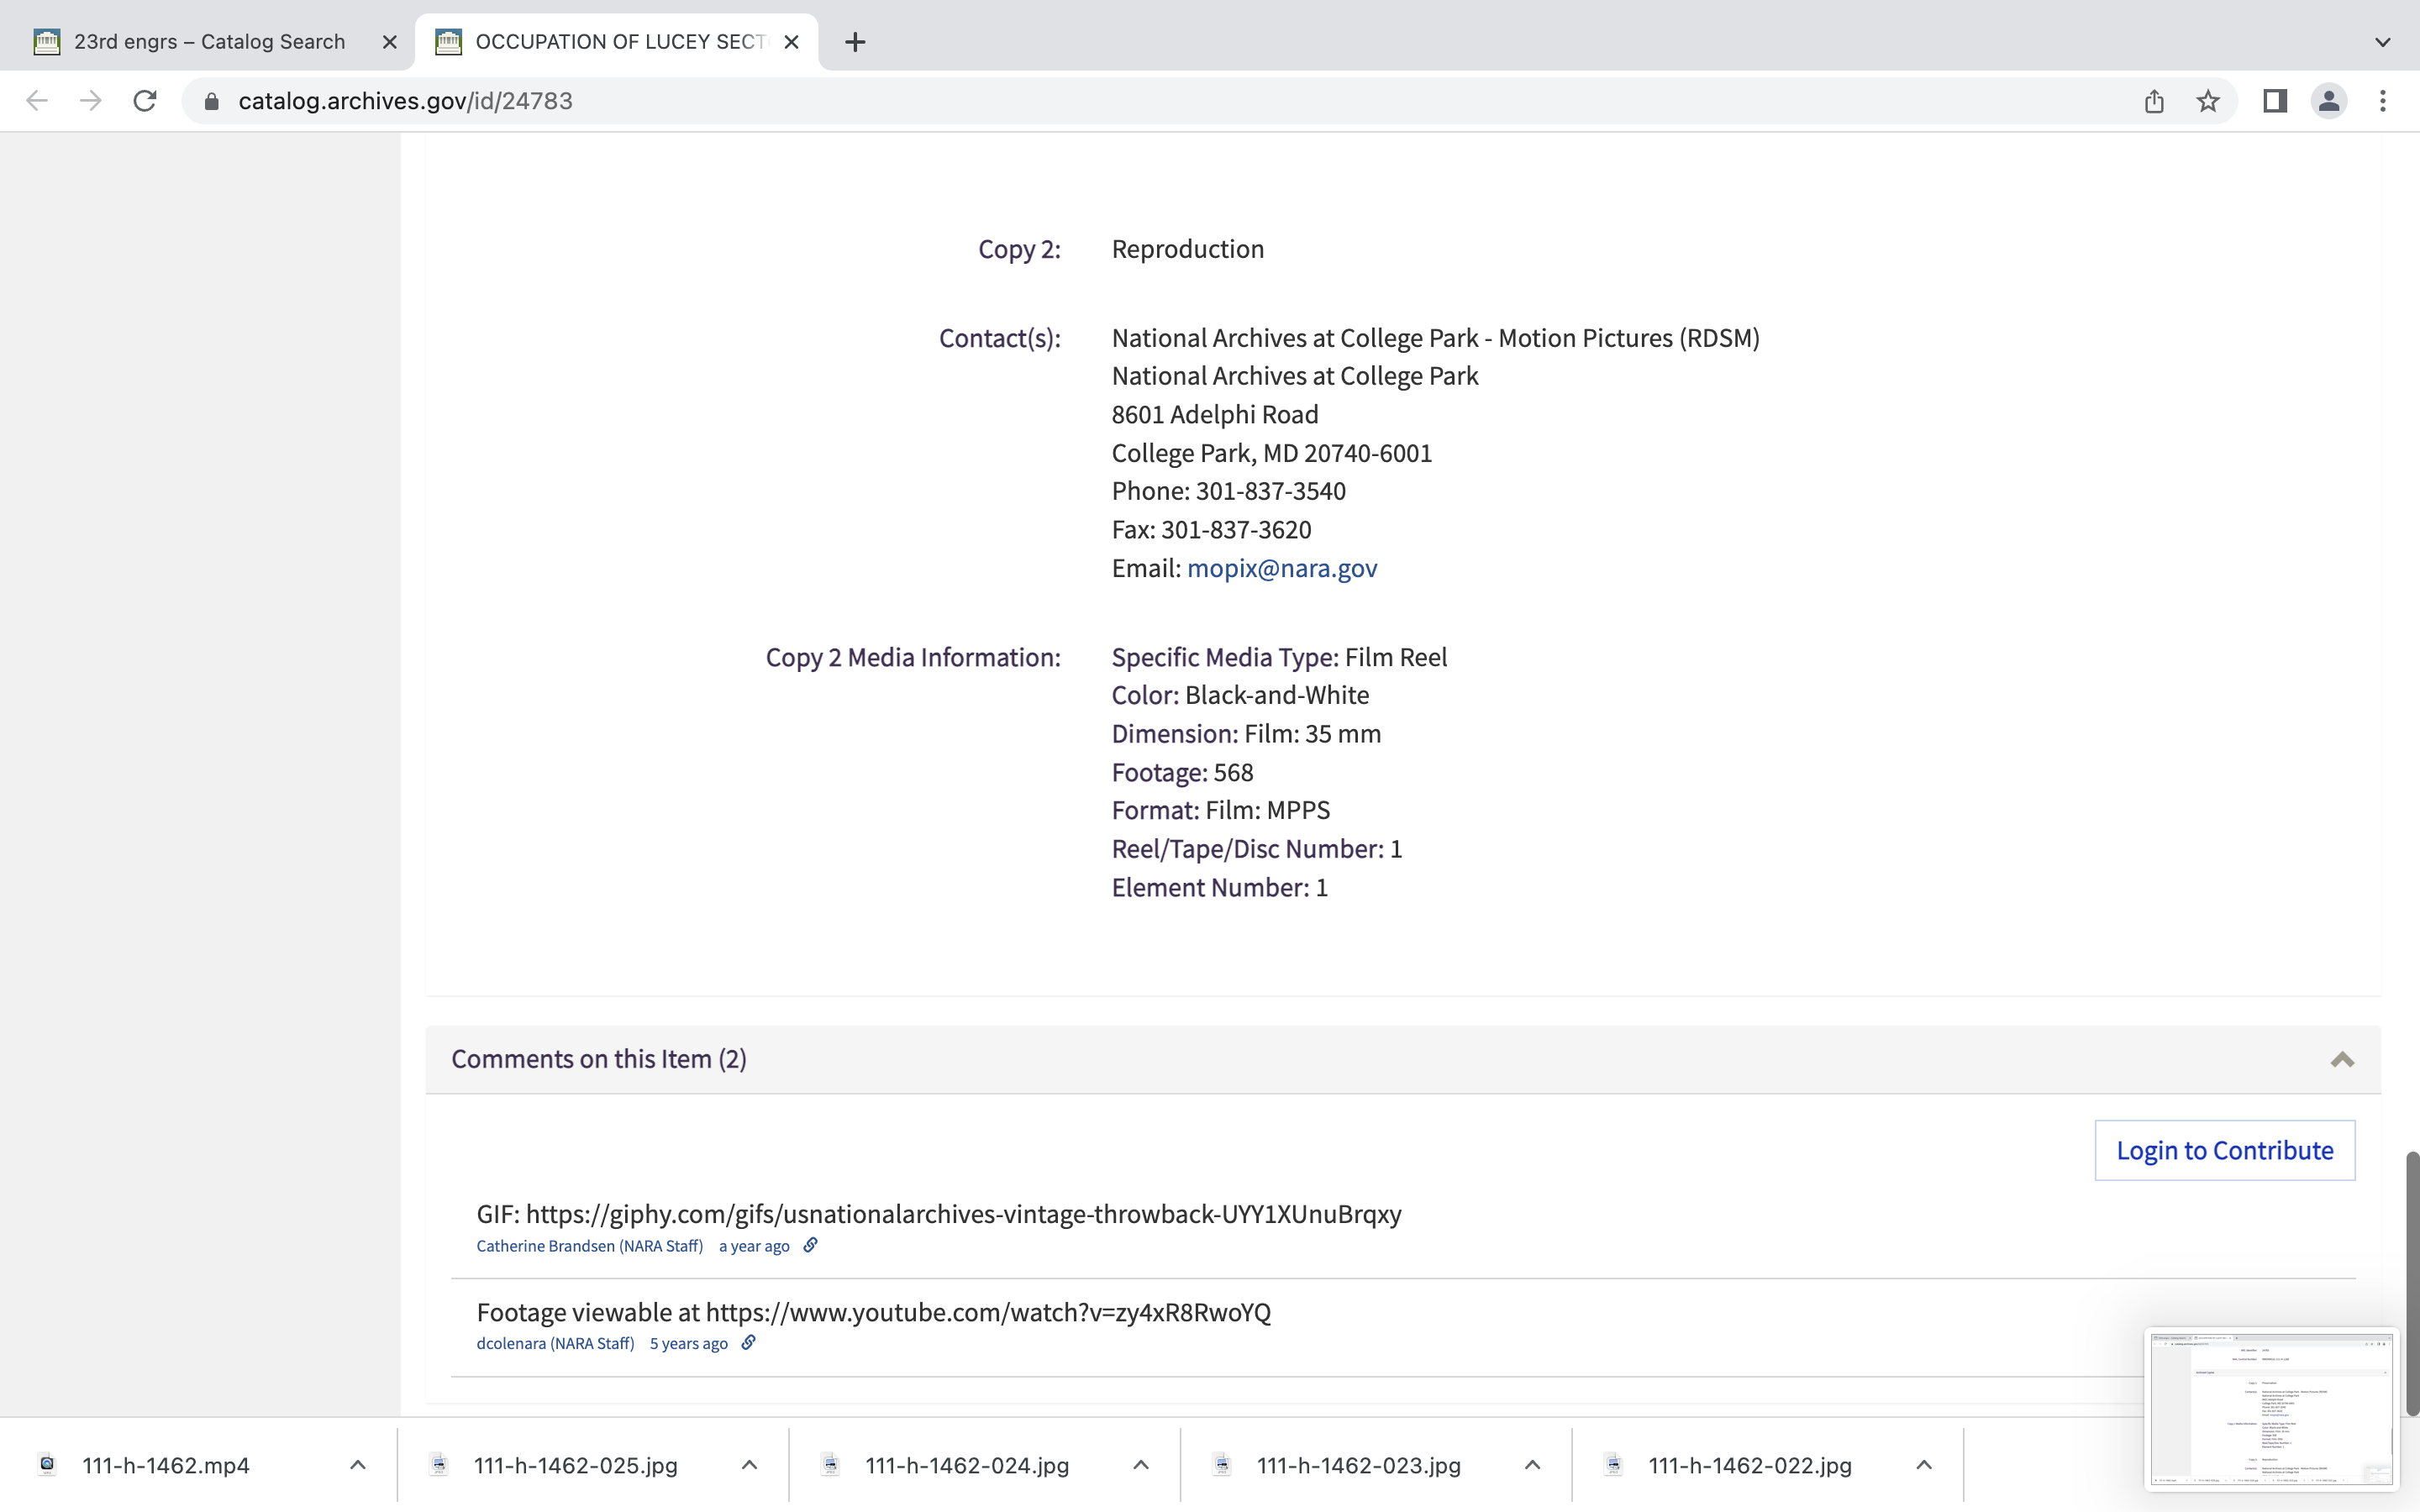Viewport: 2420px width, 1512px height.
Task: Click the page vertical scrollbar thumb
Action: click(x=2411, y=1282)
